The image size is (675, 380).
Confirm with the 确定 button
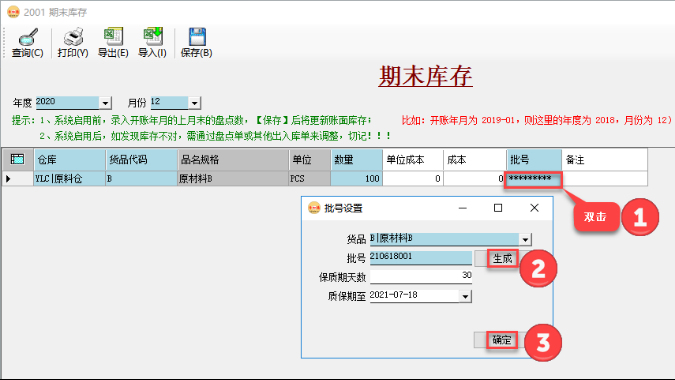click(x=502, y=340)
